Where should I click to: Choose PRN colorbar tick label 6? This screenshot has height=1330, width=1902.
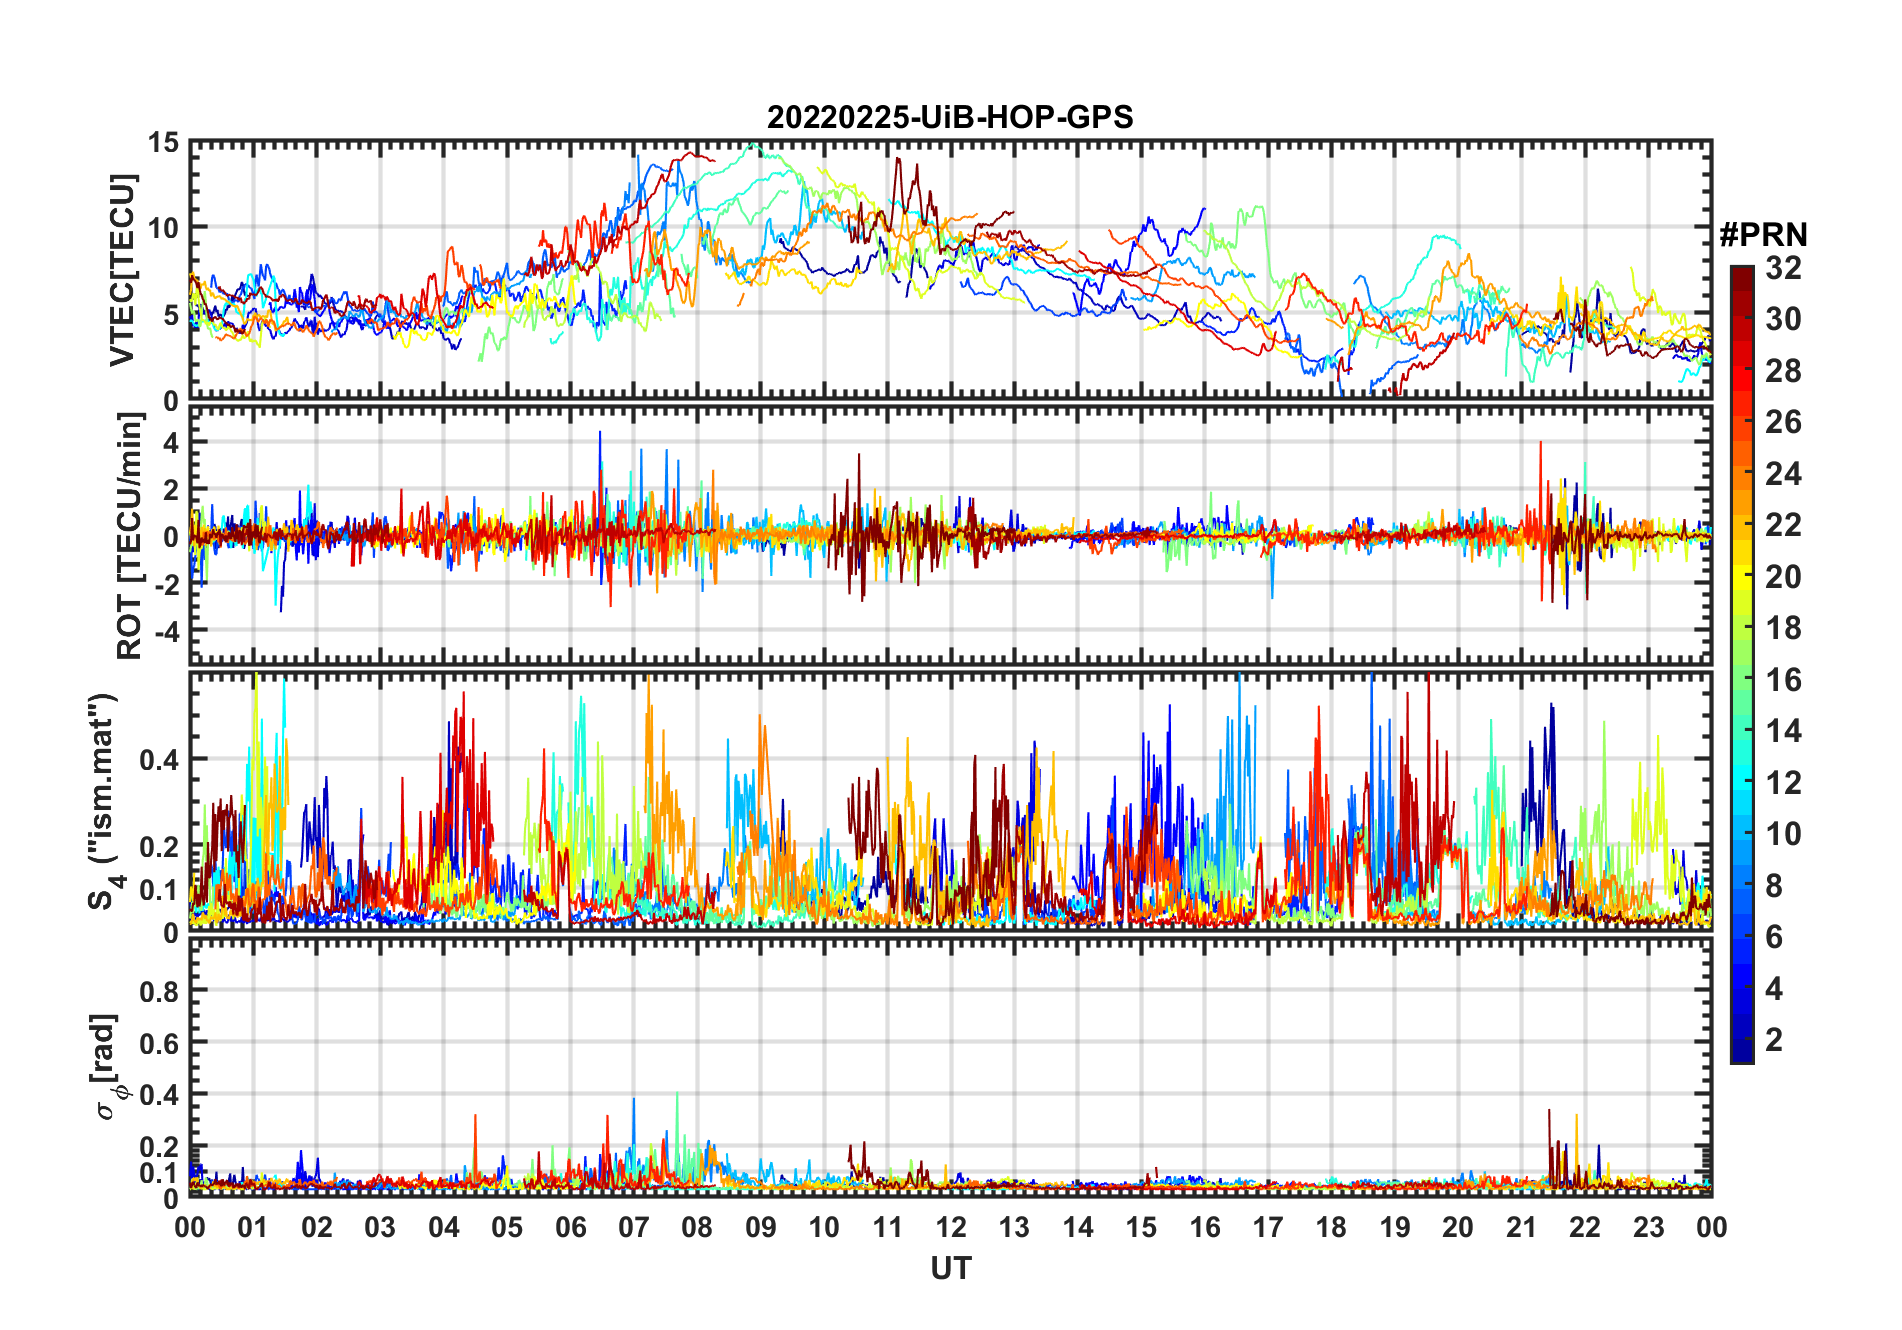pyautogui.click(x=1774, y=937)
